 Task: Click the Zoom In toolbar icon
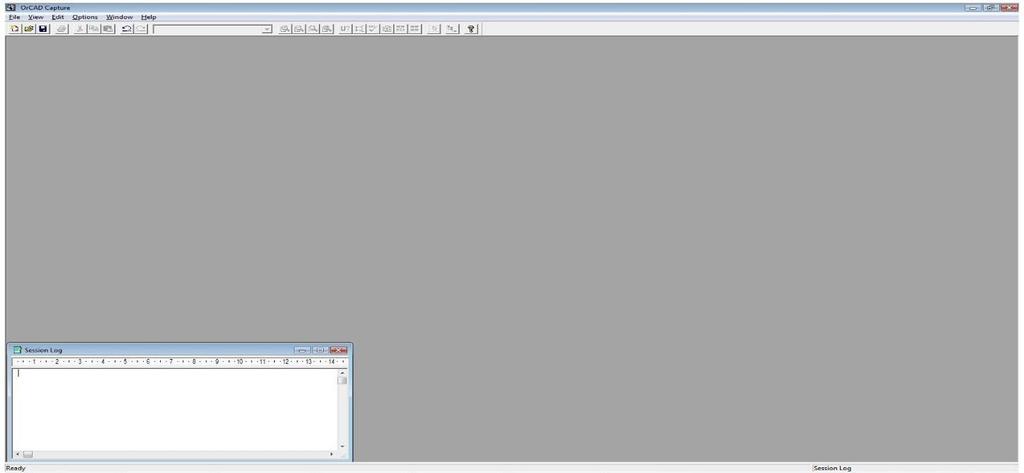285,29
